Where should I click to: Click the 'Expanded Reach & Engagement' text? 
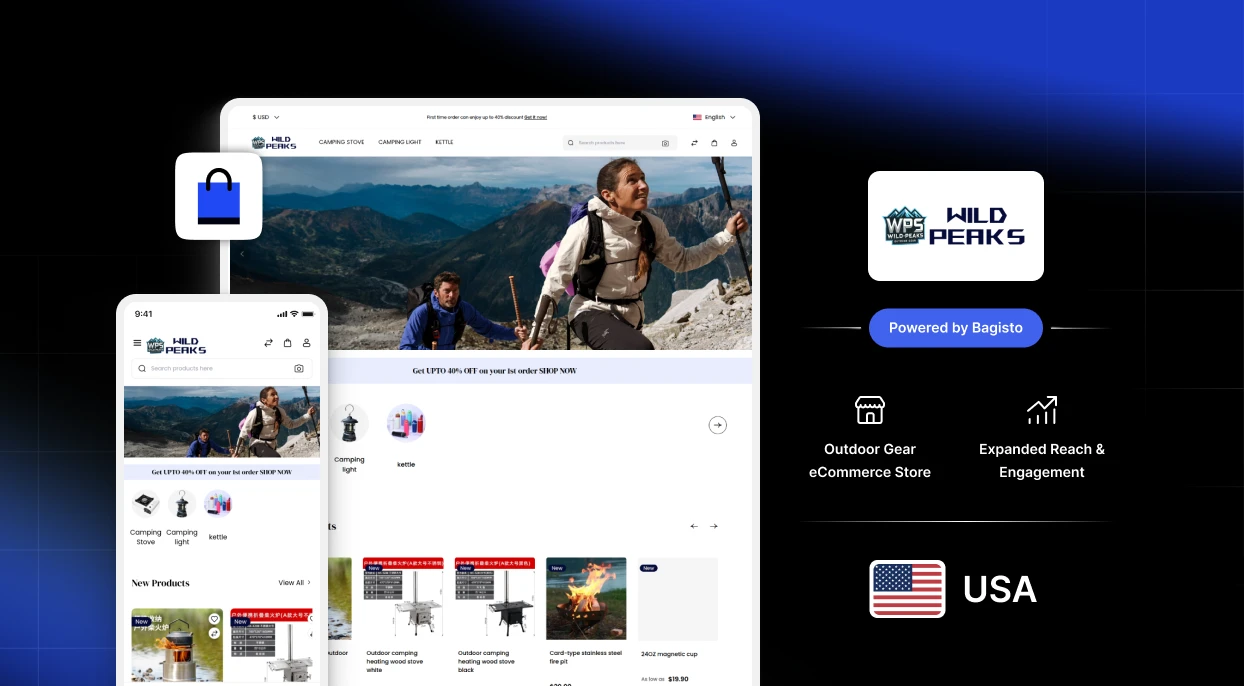pyautogui.click(x=1042, y=461)
